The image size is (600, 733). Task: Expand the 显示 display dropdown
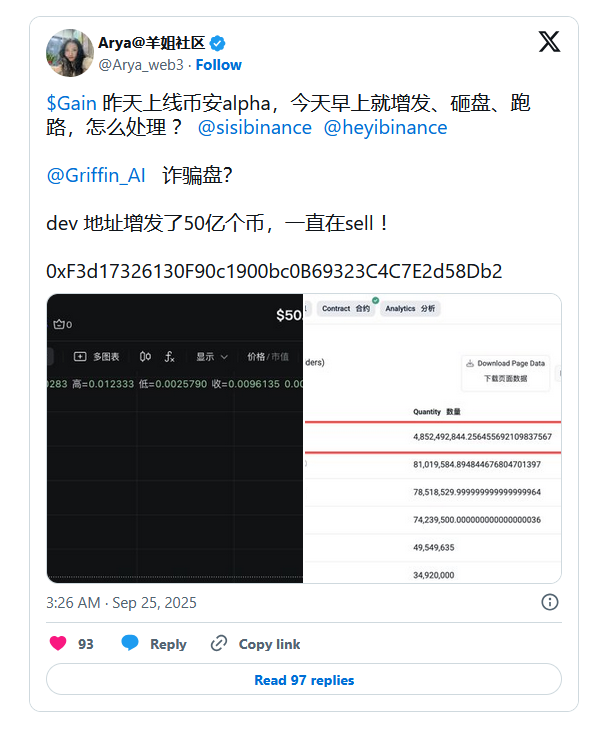coord(212,357)
